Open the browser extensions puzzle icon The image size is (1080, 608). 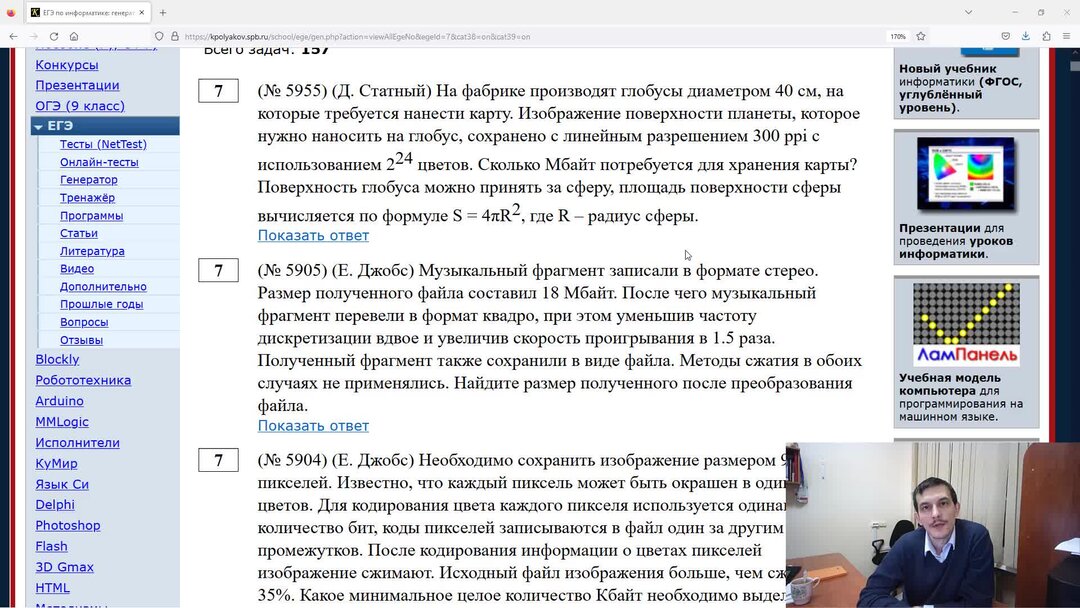pos(1048,34)
